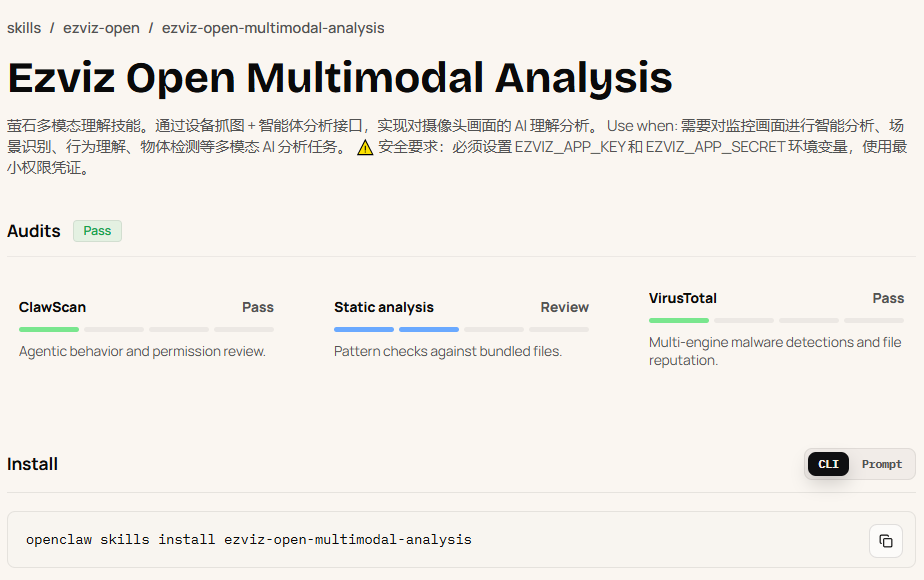Click the Static analysis blue progress bar
The width and height of the screenshot is (924, 580).
(x=396, y=329)
